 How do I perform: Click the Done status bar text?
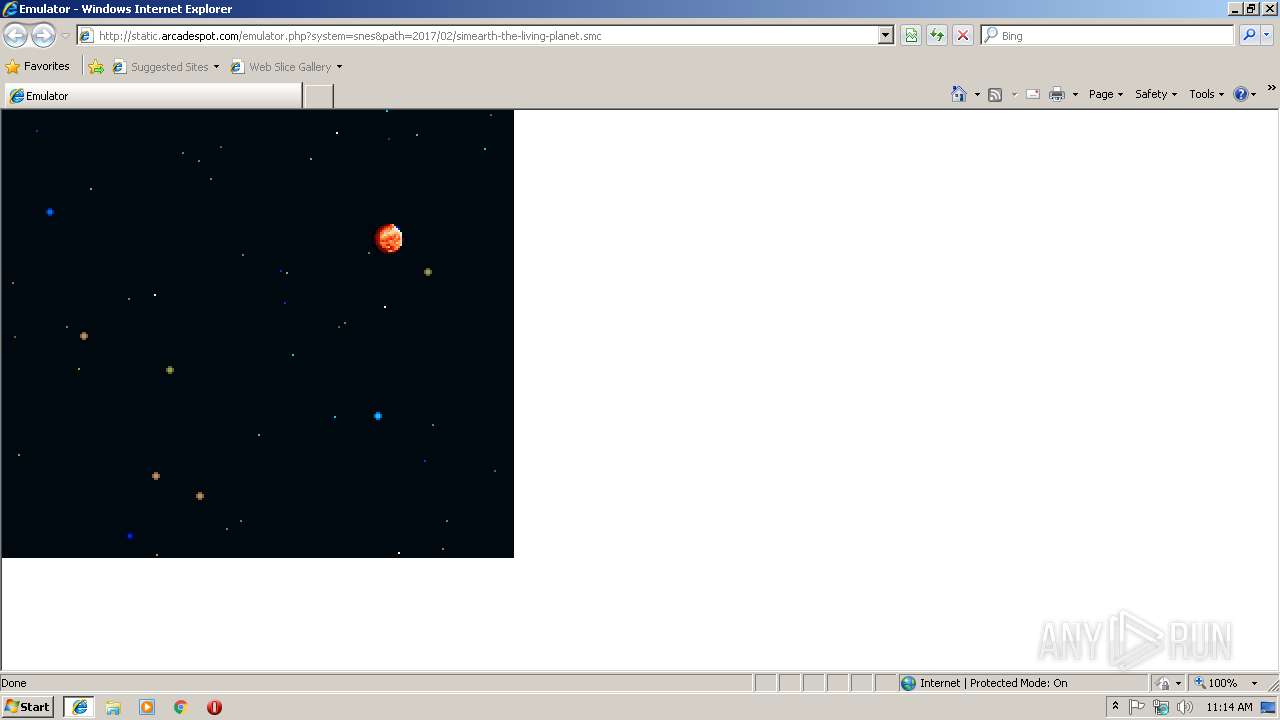click(x=14, y=683)
